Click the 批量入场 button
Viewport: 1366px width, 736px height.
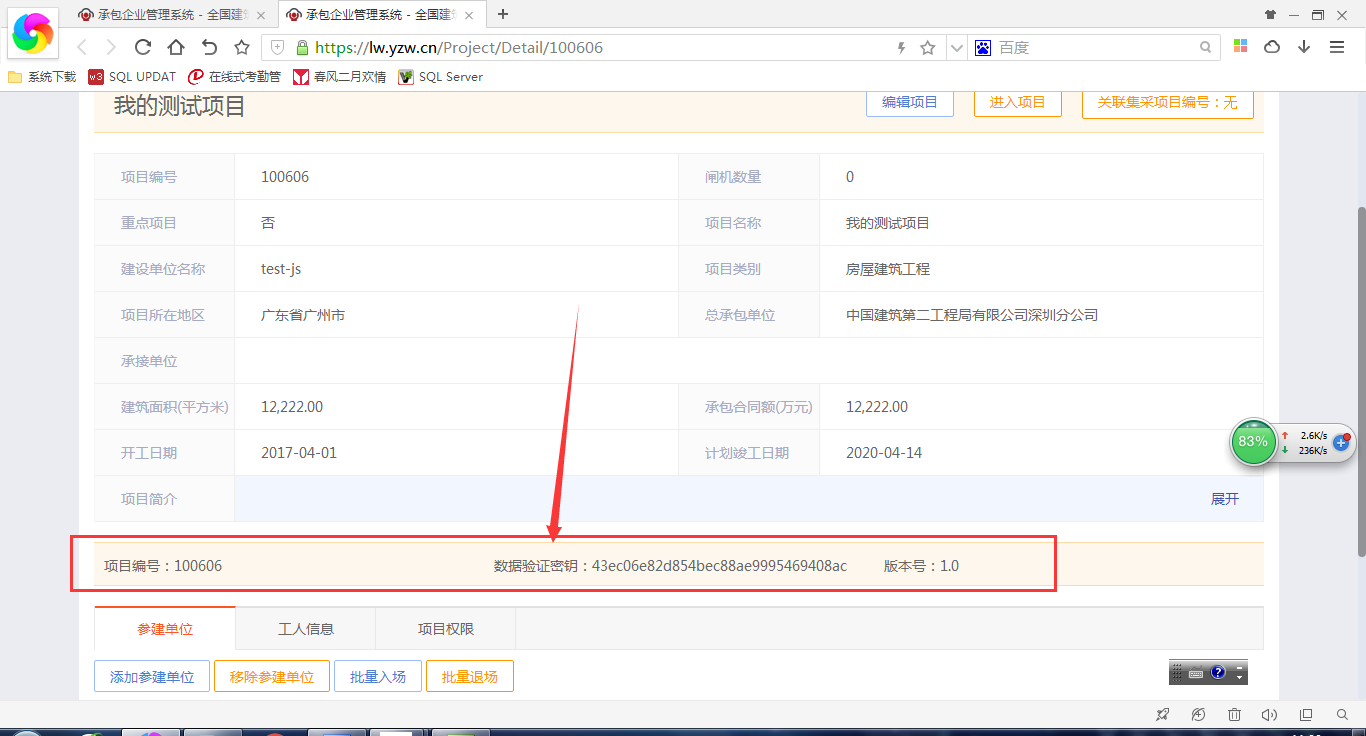point(378,677)
